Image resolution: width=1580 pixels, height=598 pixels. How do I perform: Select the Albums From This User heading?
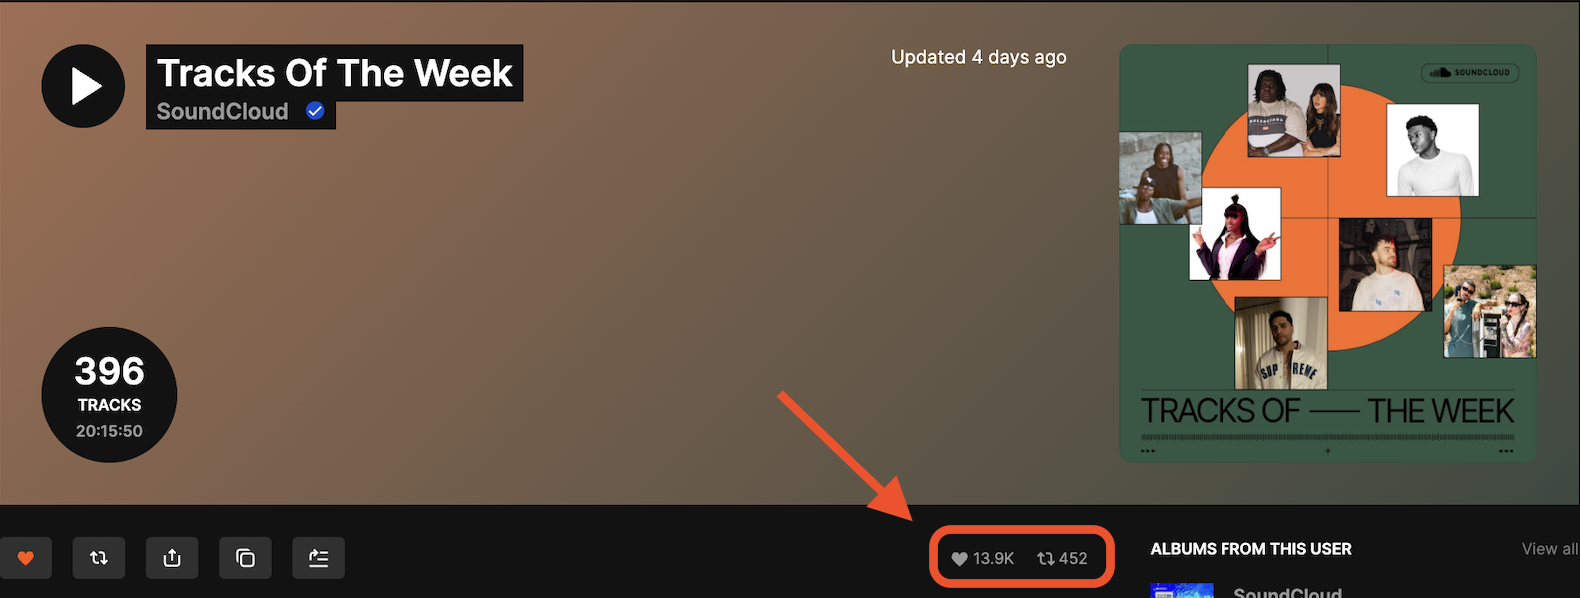pos(1250,549)
